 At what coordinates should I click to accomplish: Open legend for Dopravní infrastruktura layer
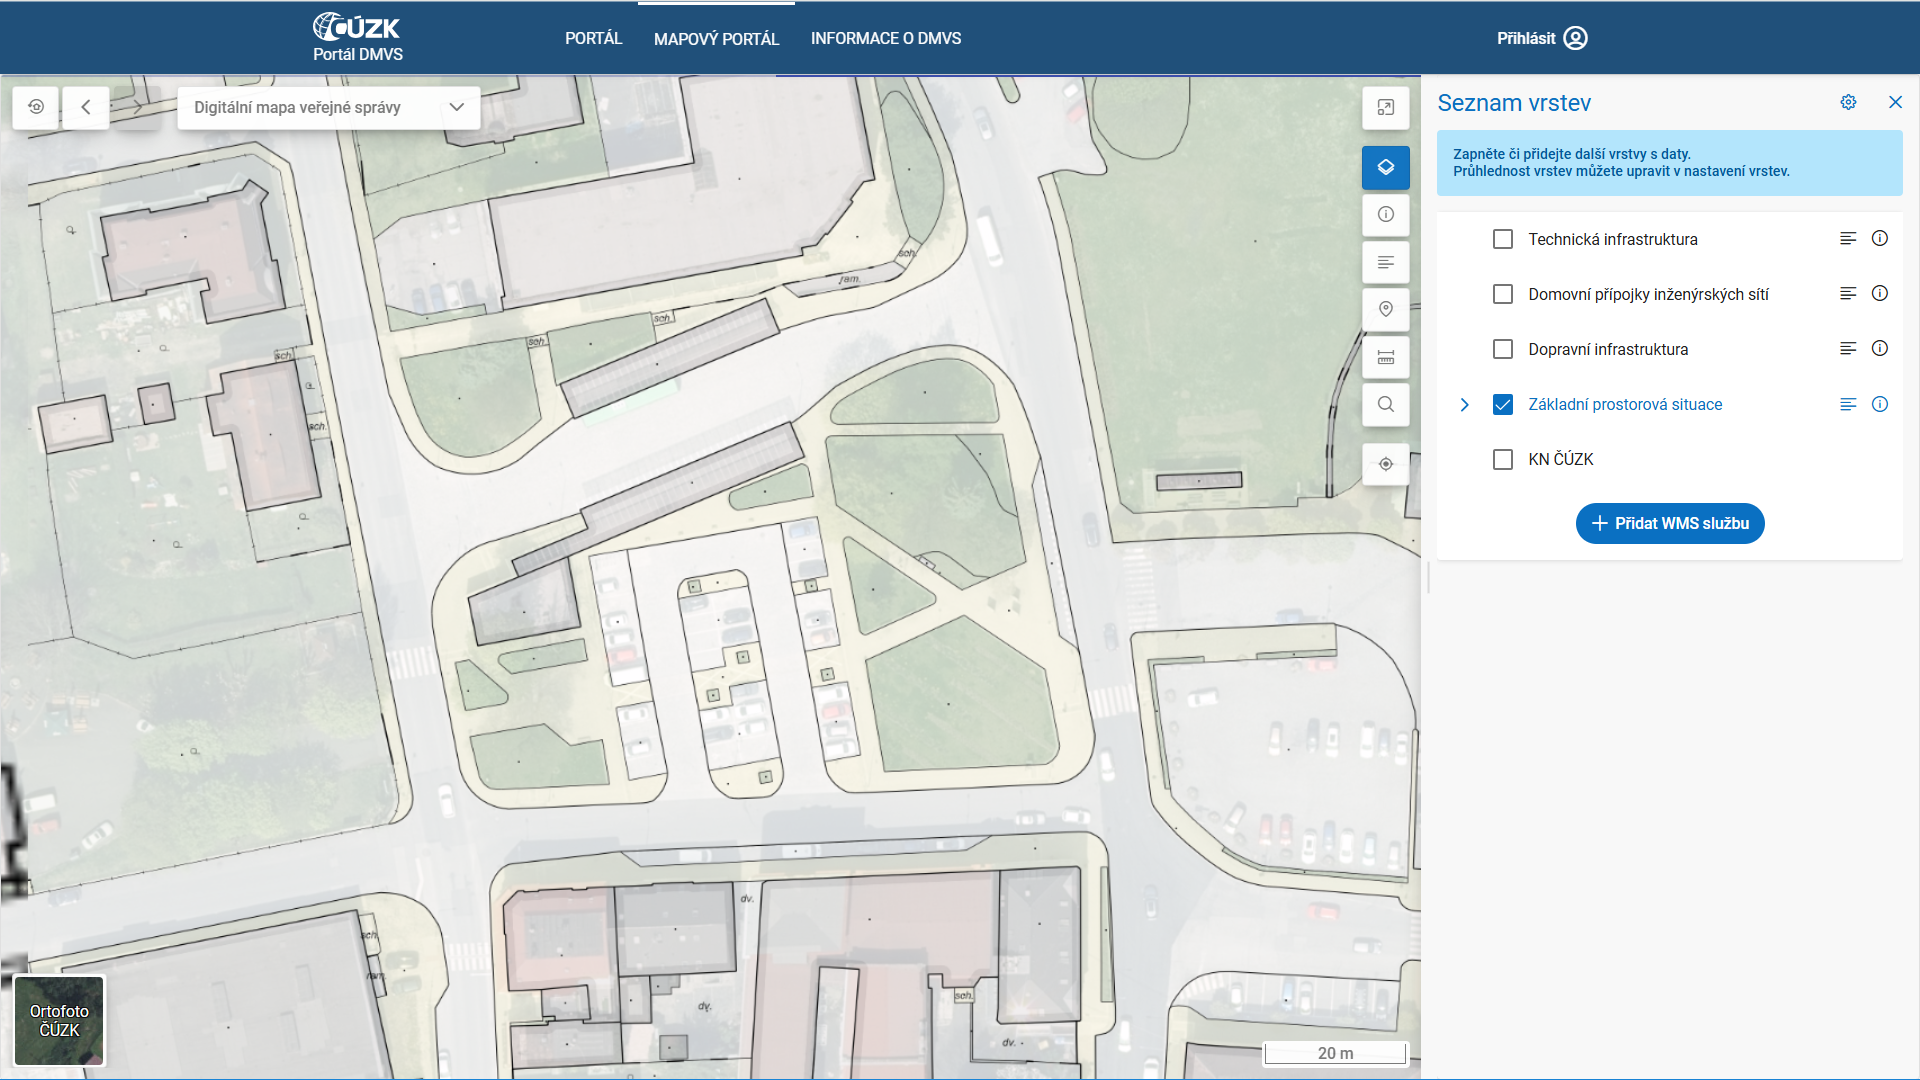point(1847,349)
